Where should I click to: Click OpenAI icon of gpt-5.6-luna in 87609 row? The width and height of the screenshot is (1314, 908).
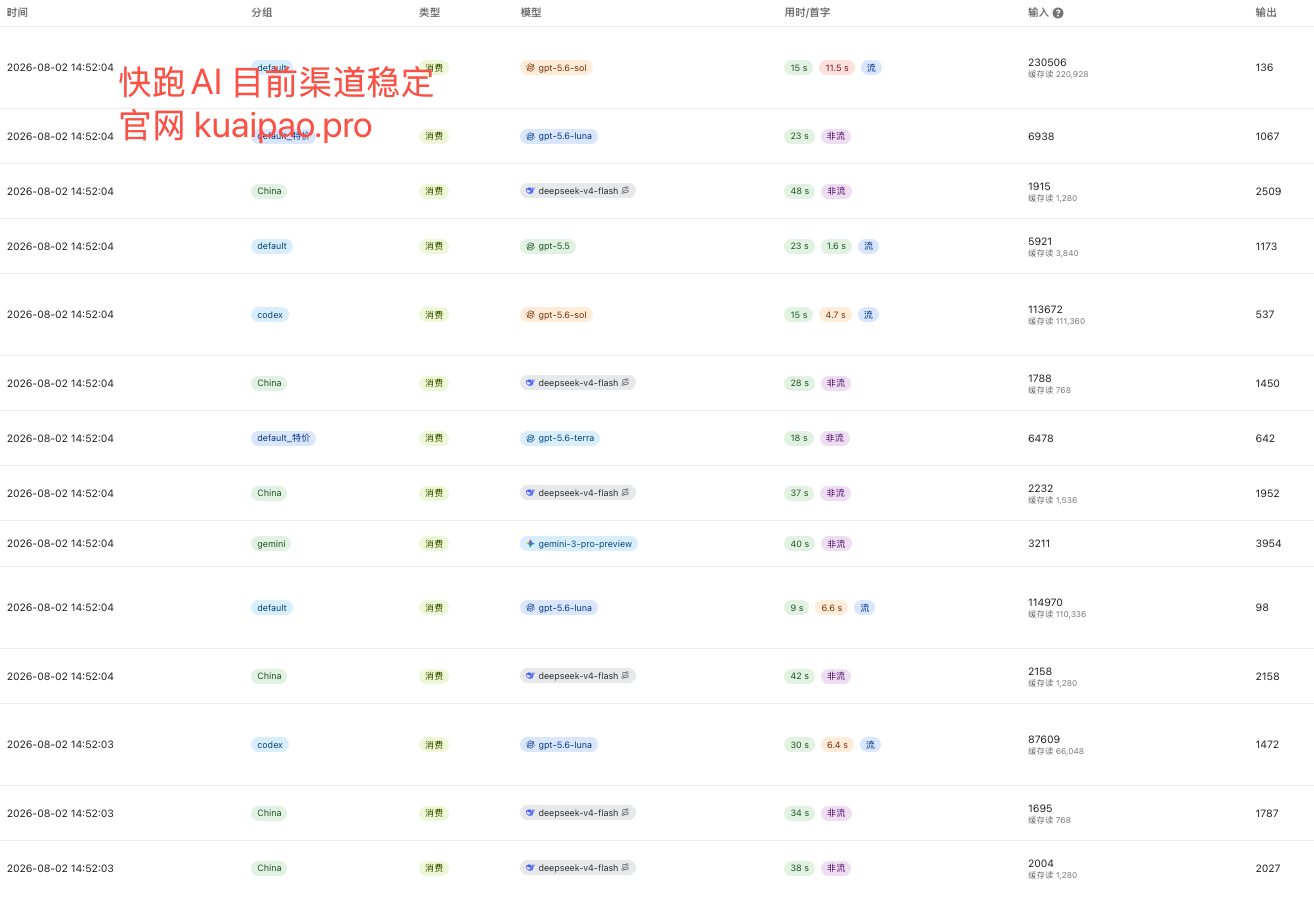(x=530, y=745)
